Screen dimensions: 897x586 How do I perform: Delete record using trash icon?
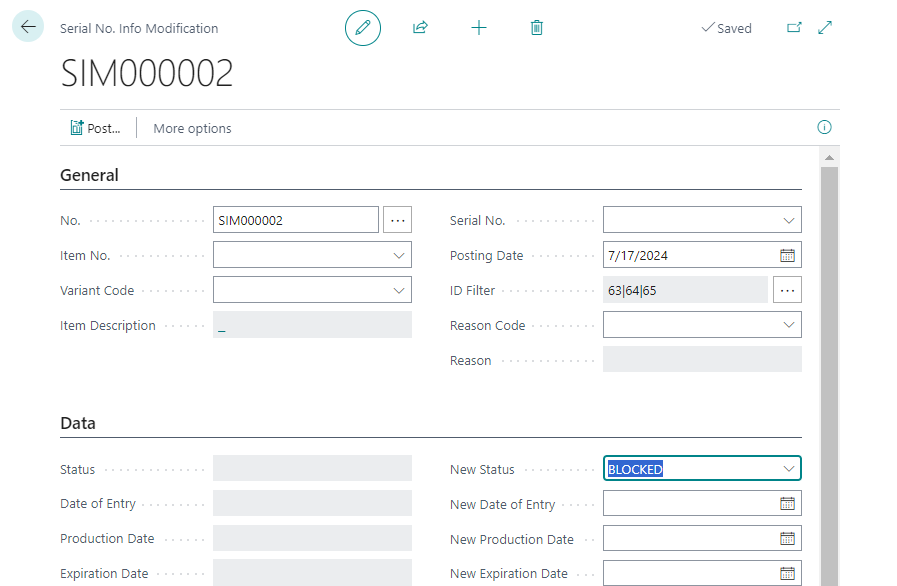click(x=537, y=27)
